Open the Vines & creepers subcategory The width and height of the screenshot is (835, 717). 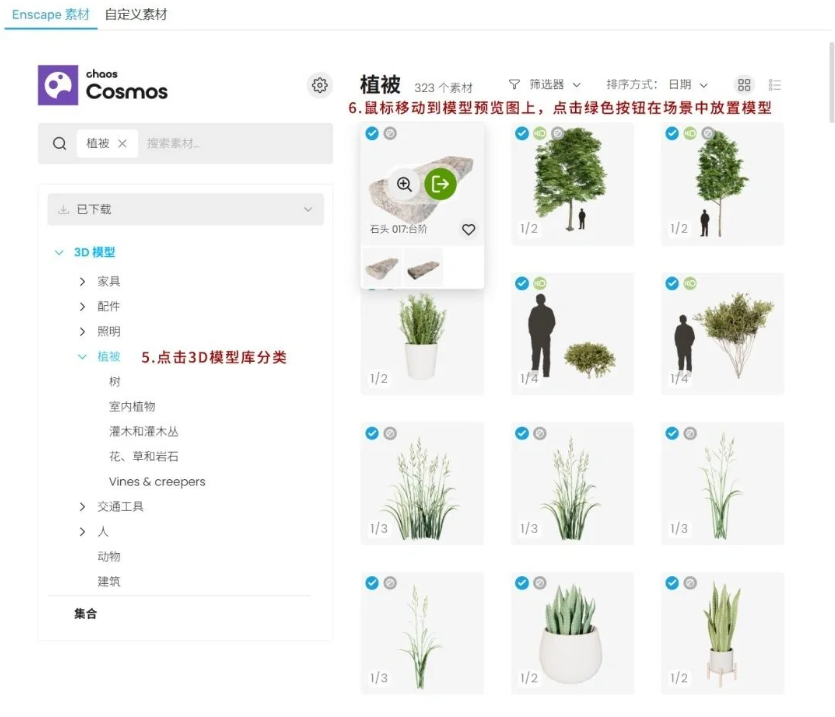[x=157, y=482]
